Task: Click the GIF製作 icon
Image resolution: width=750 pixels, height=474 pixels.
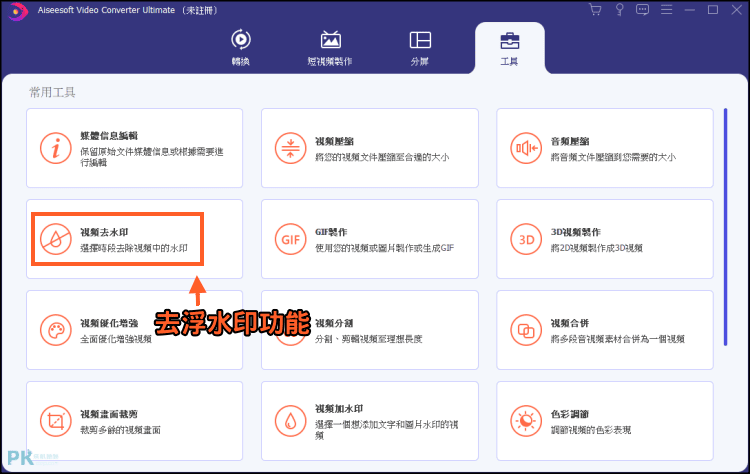Action: (x=290, y=239)
